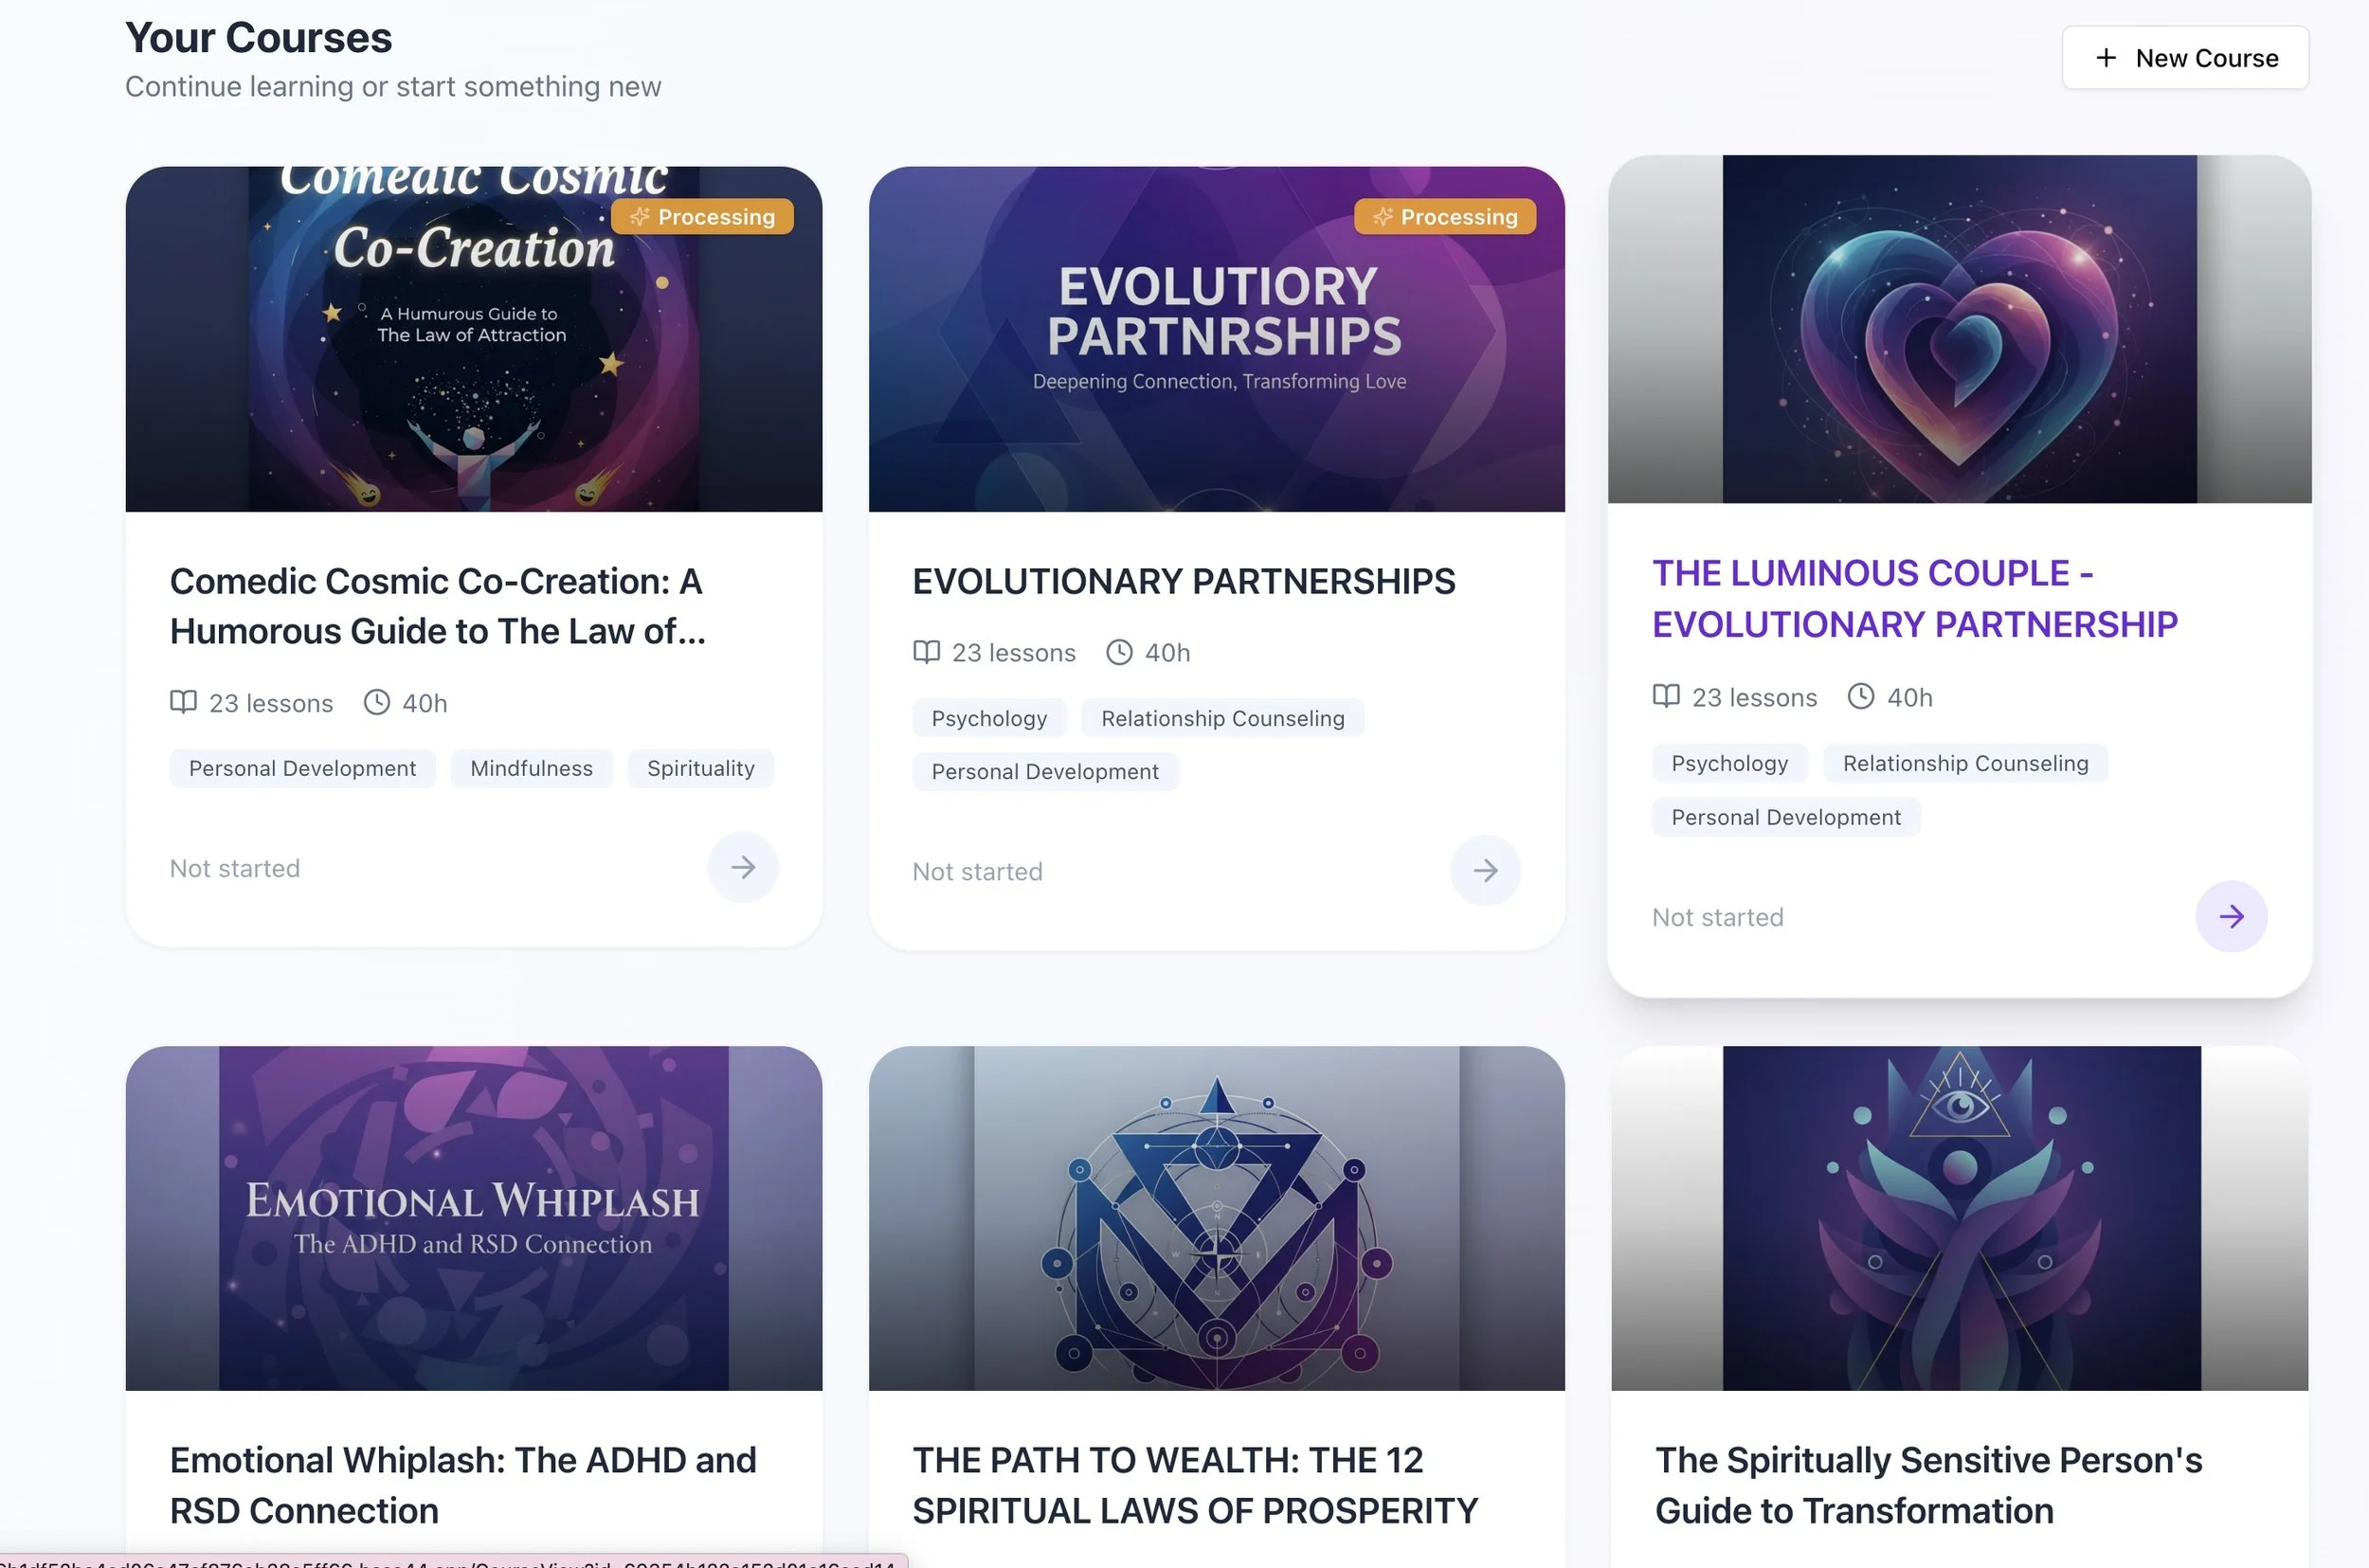2369x1568 pixels.
Task: Select Spirituality tag on first course card
Action: tap(700, 768)
